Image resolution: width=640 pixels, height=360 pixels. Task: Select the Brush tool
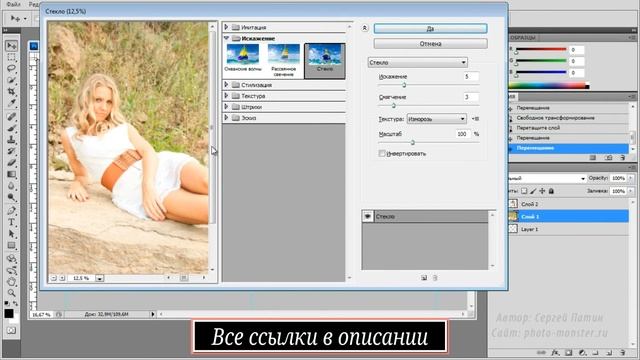pos(11,128)
